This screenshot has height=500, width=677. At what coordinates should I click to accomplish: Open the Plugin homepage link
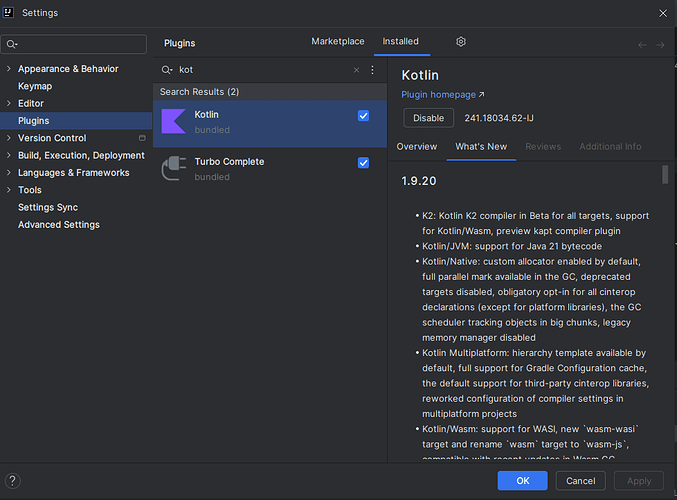pyautogui.click(x=442, y=95)
